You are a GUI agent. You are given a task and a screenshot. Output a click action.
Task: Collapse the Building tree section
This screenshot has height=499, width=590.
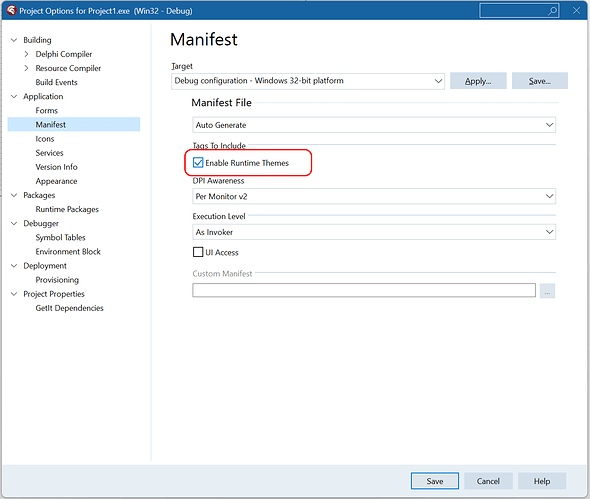point(14,40)
